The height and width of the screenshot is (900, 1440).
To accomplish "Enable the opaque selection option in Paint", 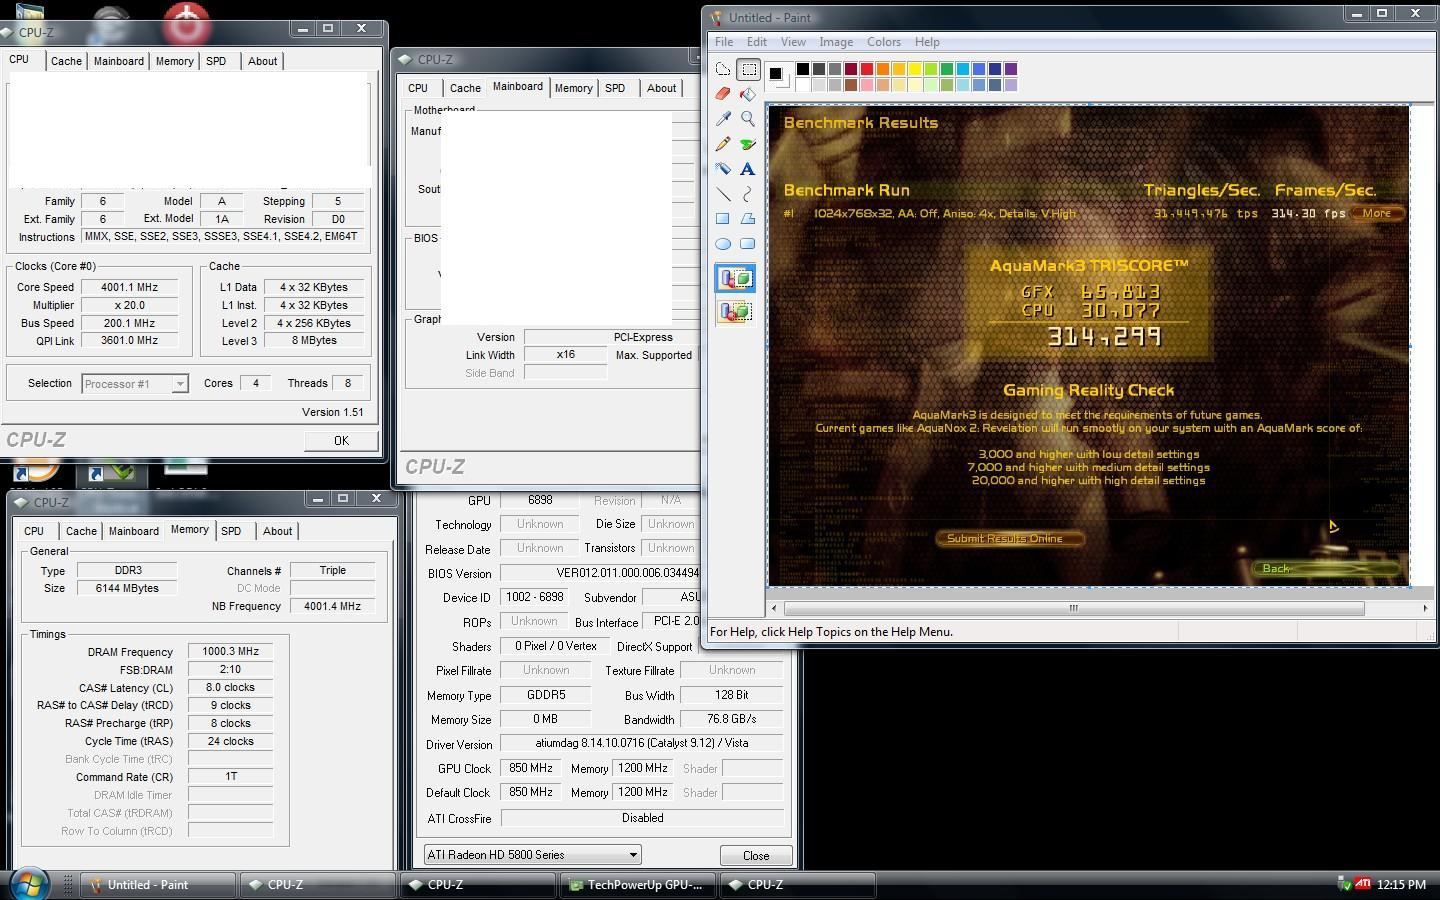I will pyautogui.click(x=735, y=278).
